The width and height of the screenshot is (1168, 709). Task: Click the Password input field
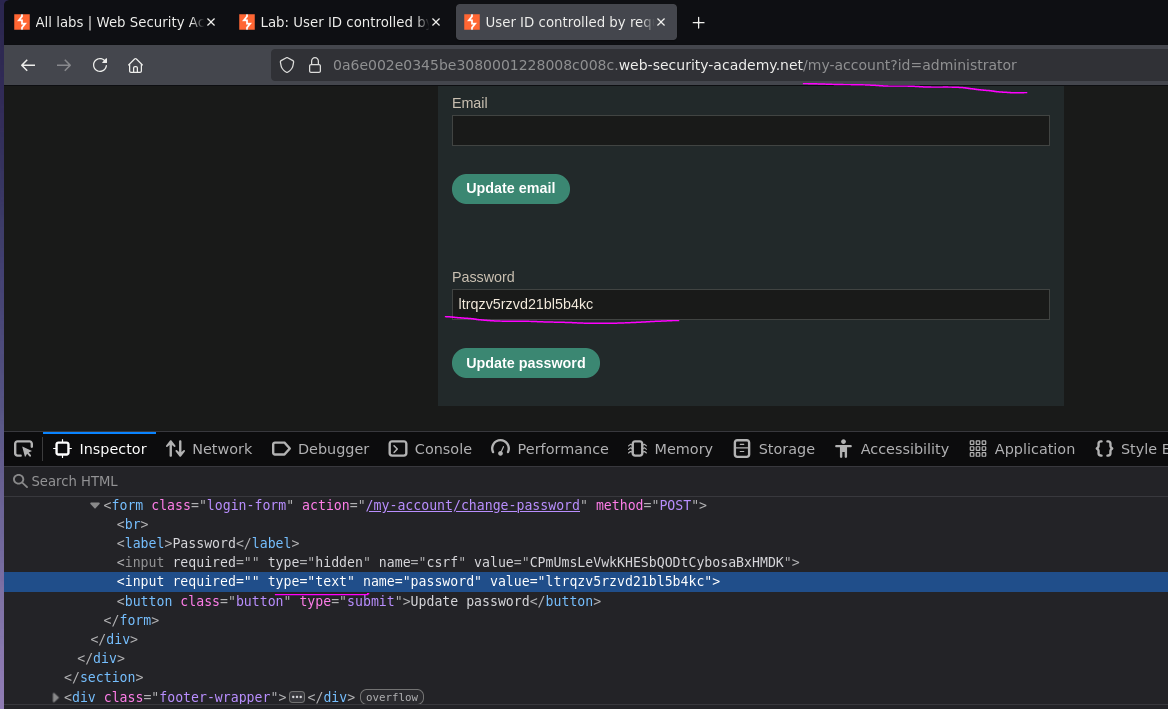[750, 305]
